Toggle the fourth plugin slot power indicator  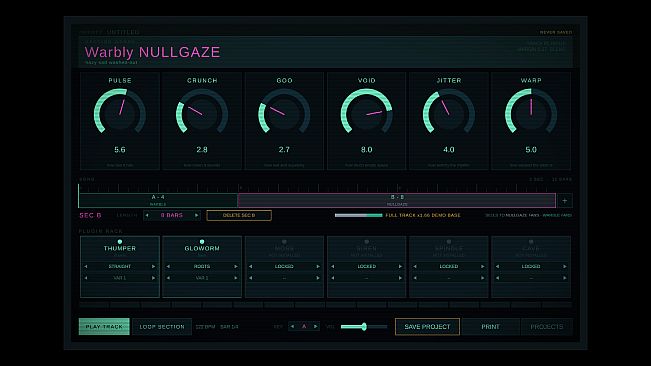tap(366, 242)
